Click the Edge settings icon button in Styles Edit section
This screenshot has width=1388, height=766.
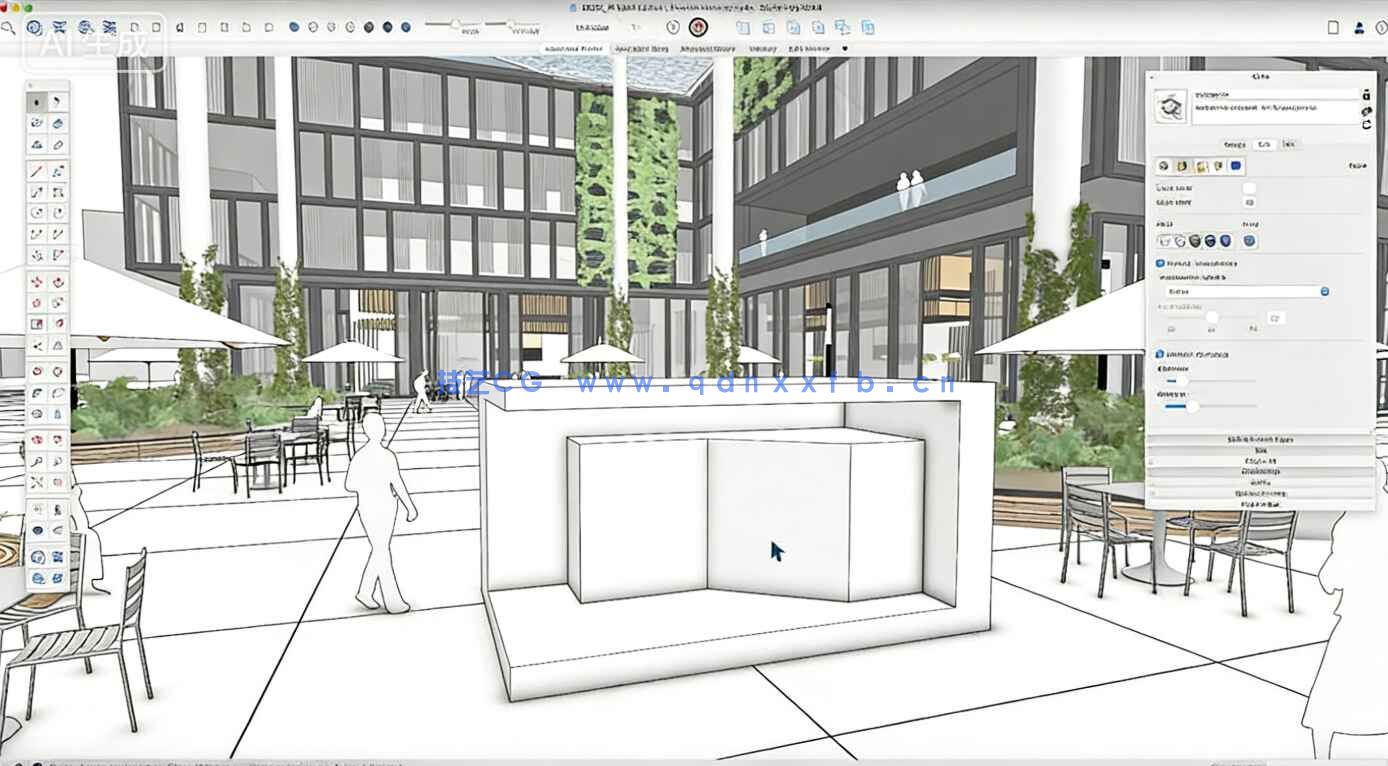pyautogui.click(x=1165, y=166)
